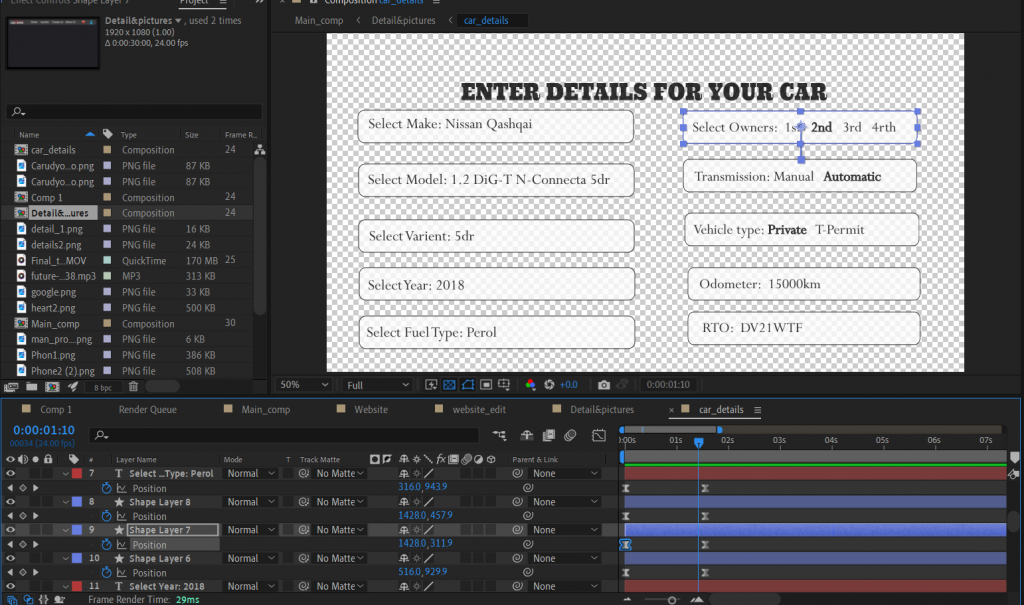This screenshot has width=1024, height=605.
Task: Open the Graph Editor in timeline
Action: click(599, 435)
